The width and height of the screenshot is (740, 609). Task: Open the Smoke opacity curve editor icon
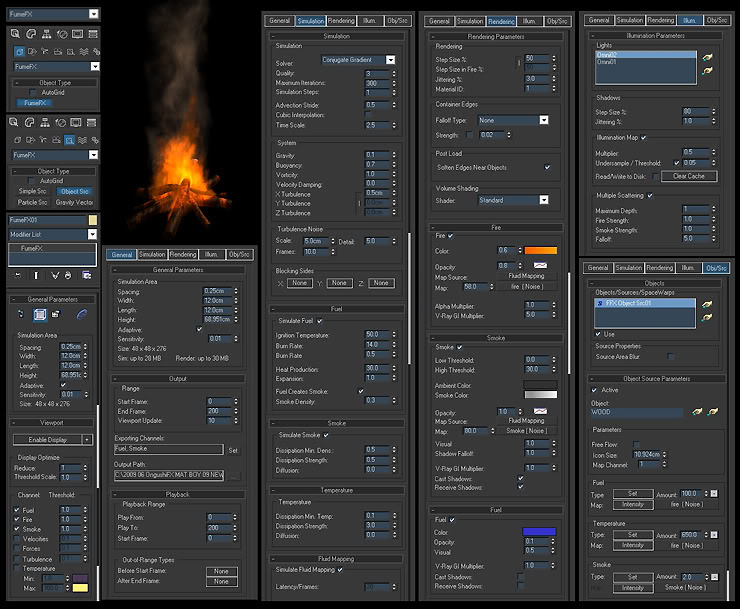[540, 411]
